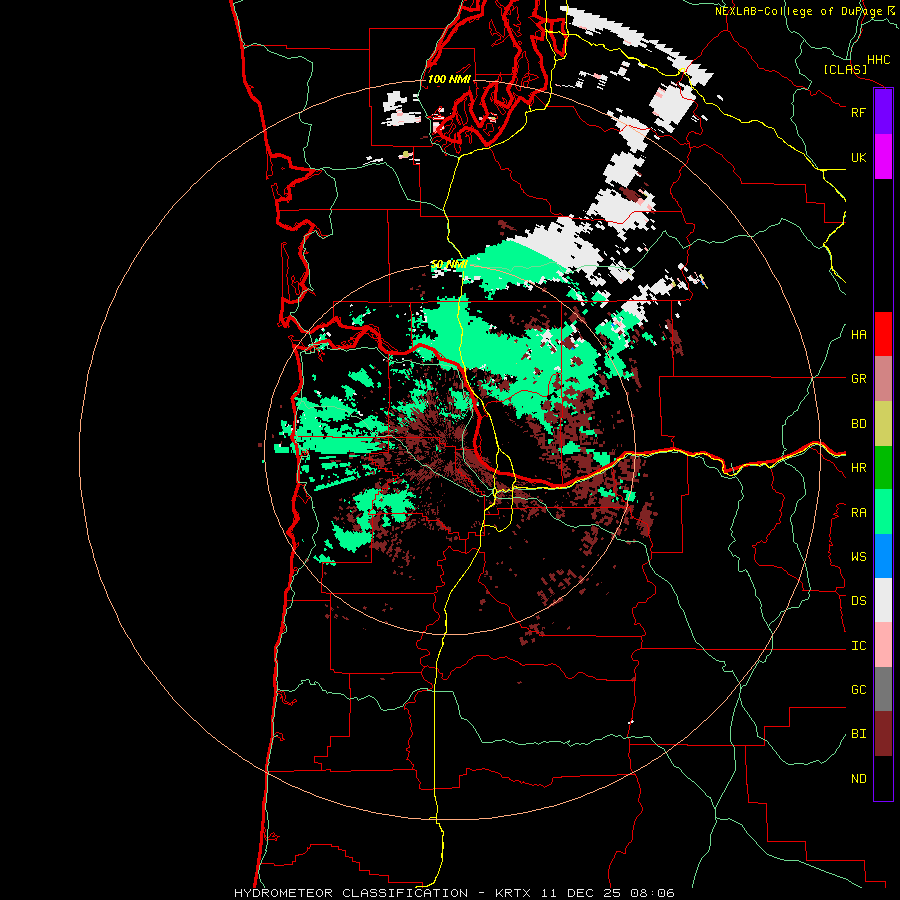Click the GR legend label

click(x=858, y=379)
